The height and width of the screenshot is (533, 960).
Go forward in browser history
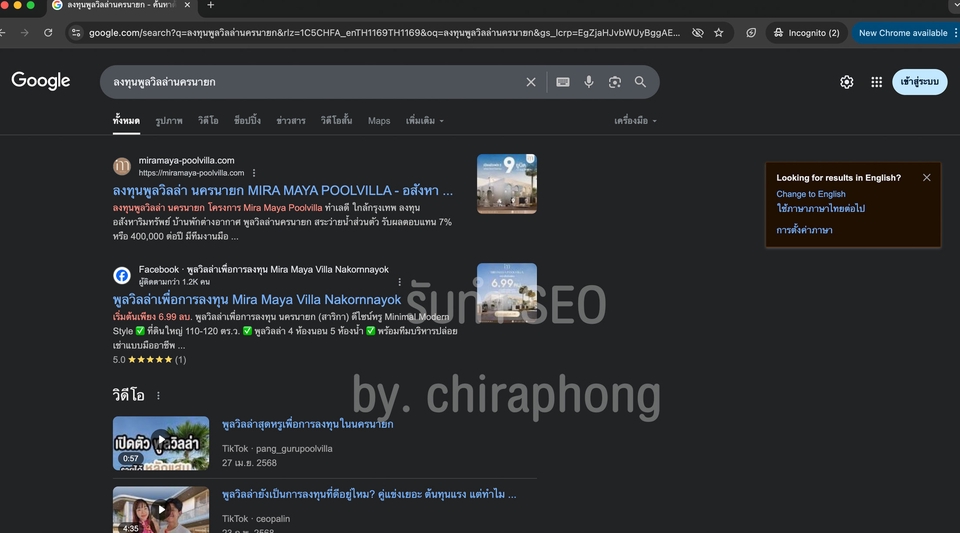[x=24, y=33]
